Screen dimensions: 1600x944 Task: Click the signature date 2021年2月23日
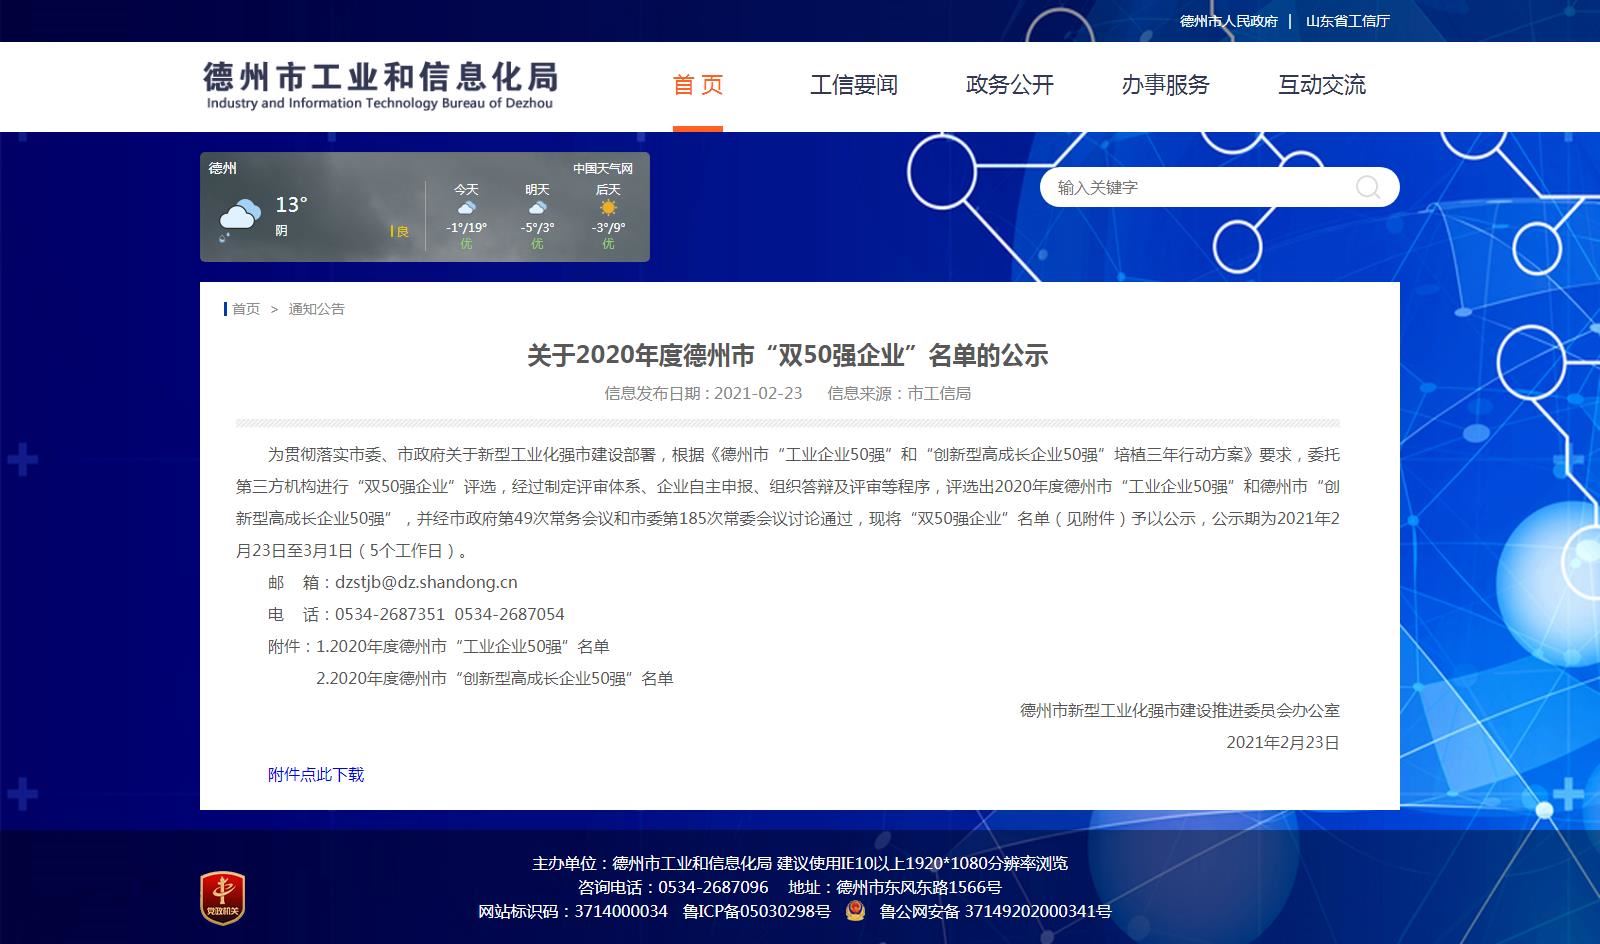1283,742
